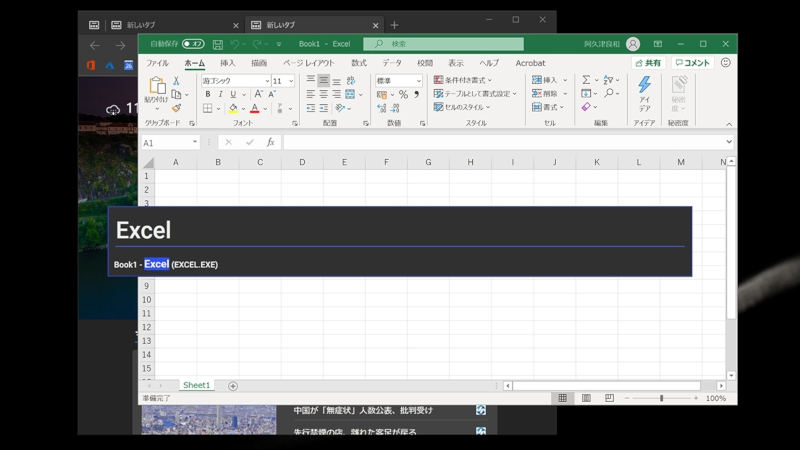Click the 100% zoom level button
Screen dimensions: 800x450
[715, 398]
